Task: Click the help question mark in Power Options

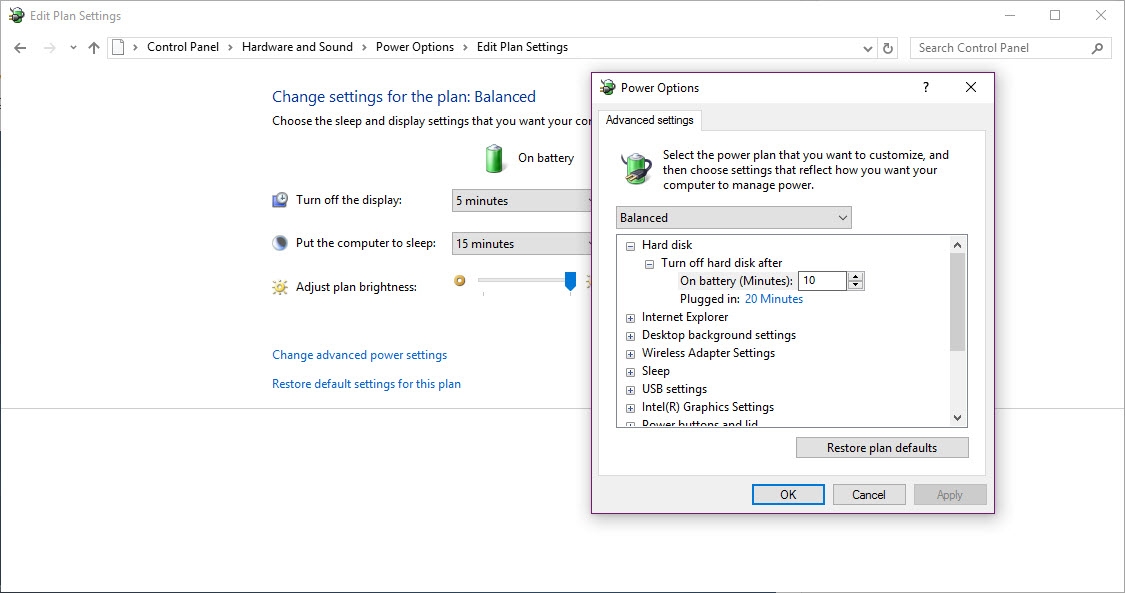Action: click(x=926, y=87)
